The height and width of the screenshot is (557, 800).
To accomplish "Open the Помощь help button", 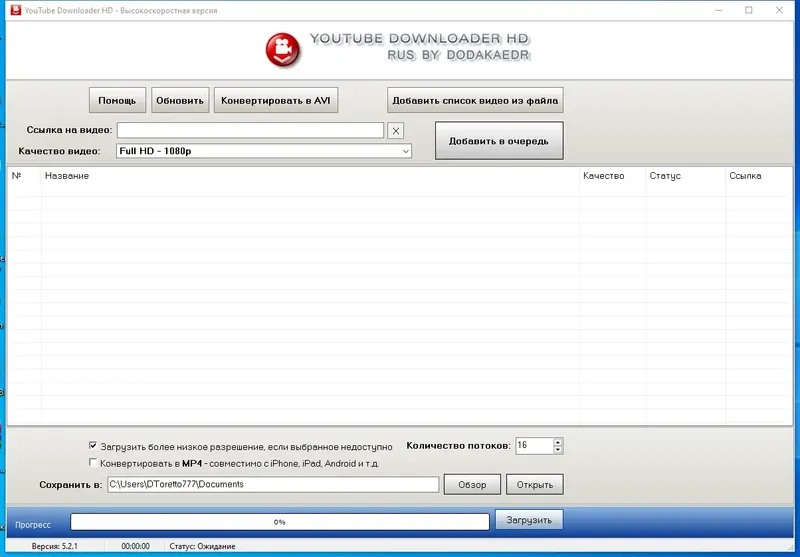I will point(117,100).
